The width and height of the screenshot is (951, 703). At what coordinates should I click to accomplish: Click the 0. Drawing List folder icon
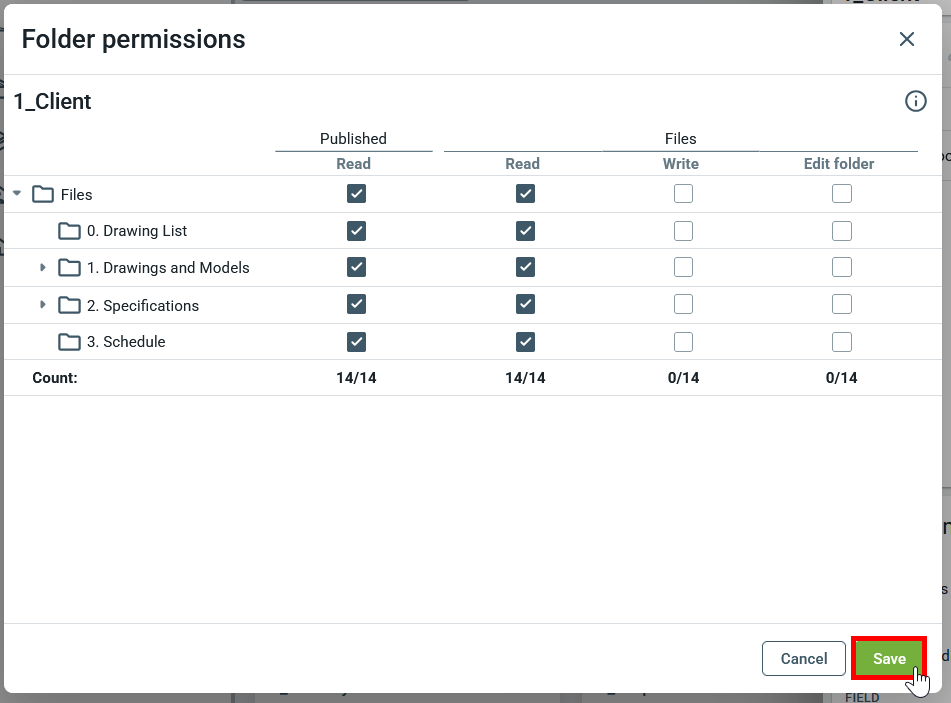(69, 231)
